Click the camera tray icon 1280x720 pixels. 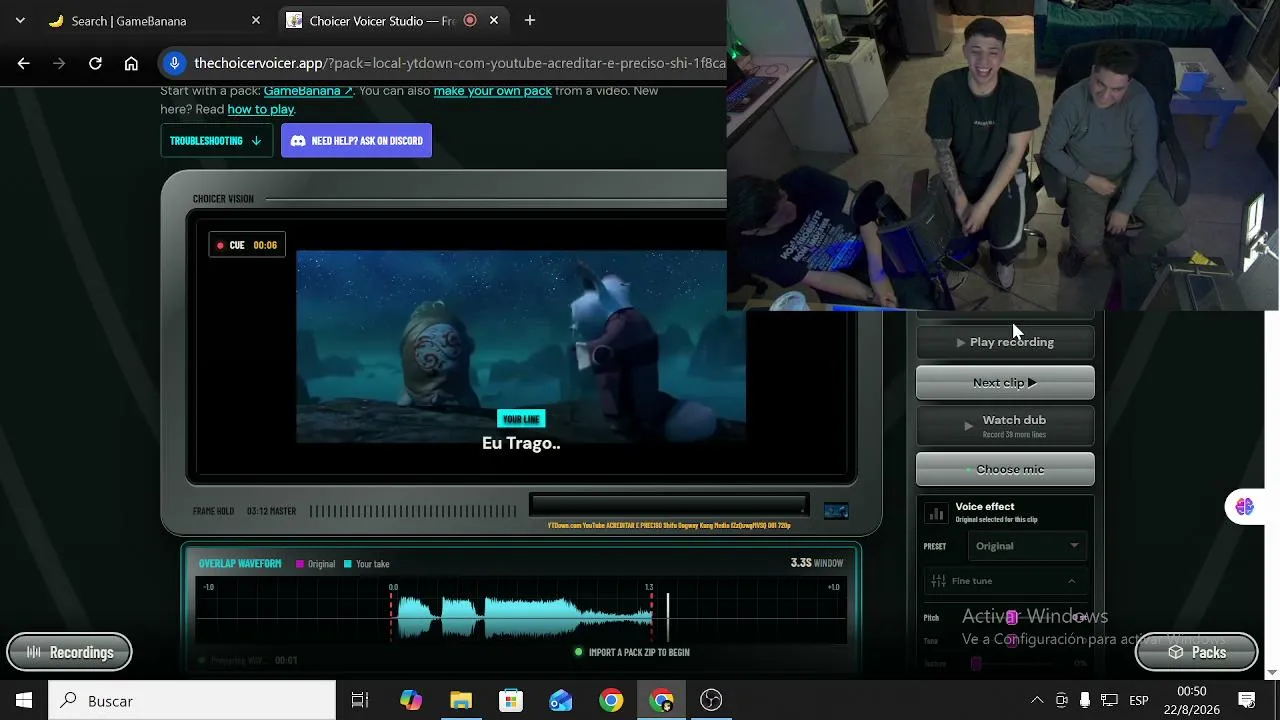(1062, 700)
